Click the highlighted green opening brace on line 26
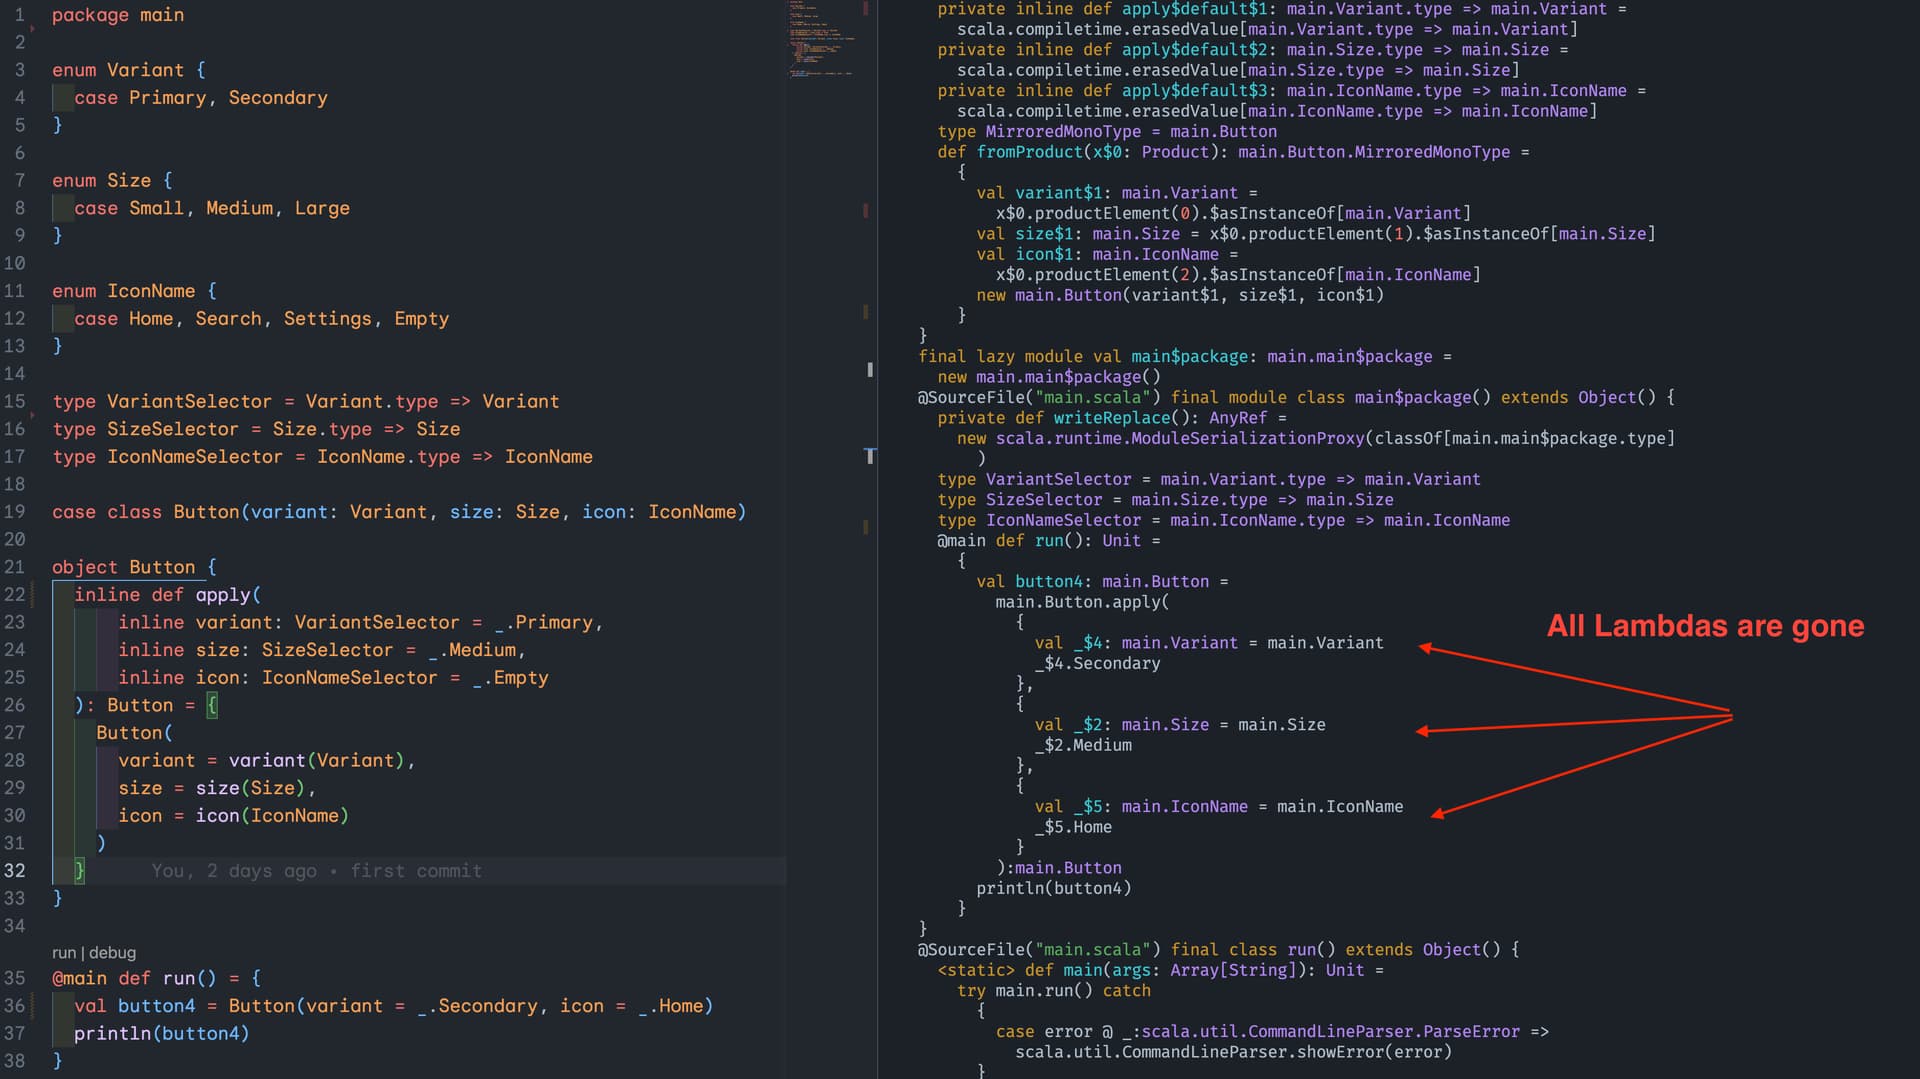 click(212, 705)
